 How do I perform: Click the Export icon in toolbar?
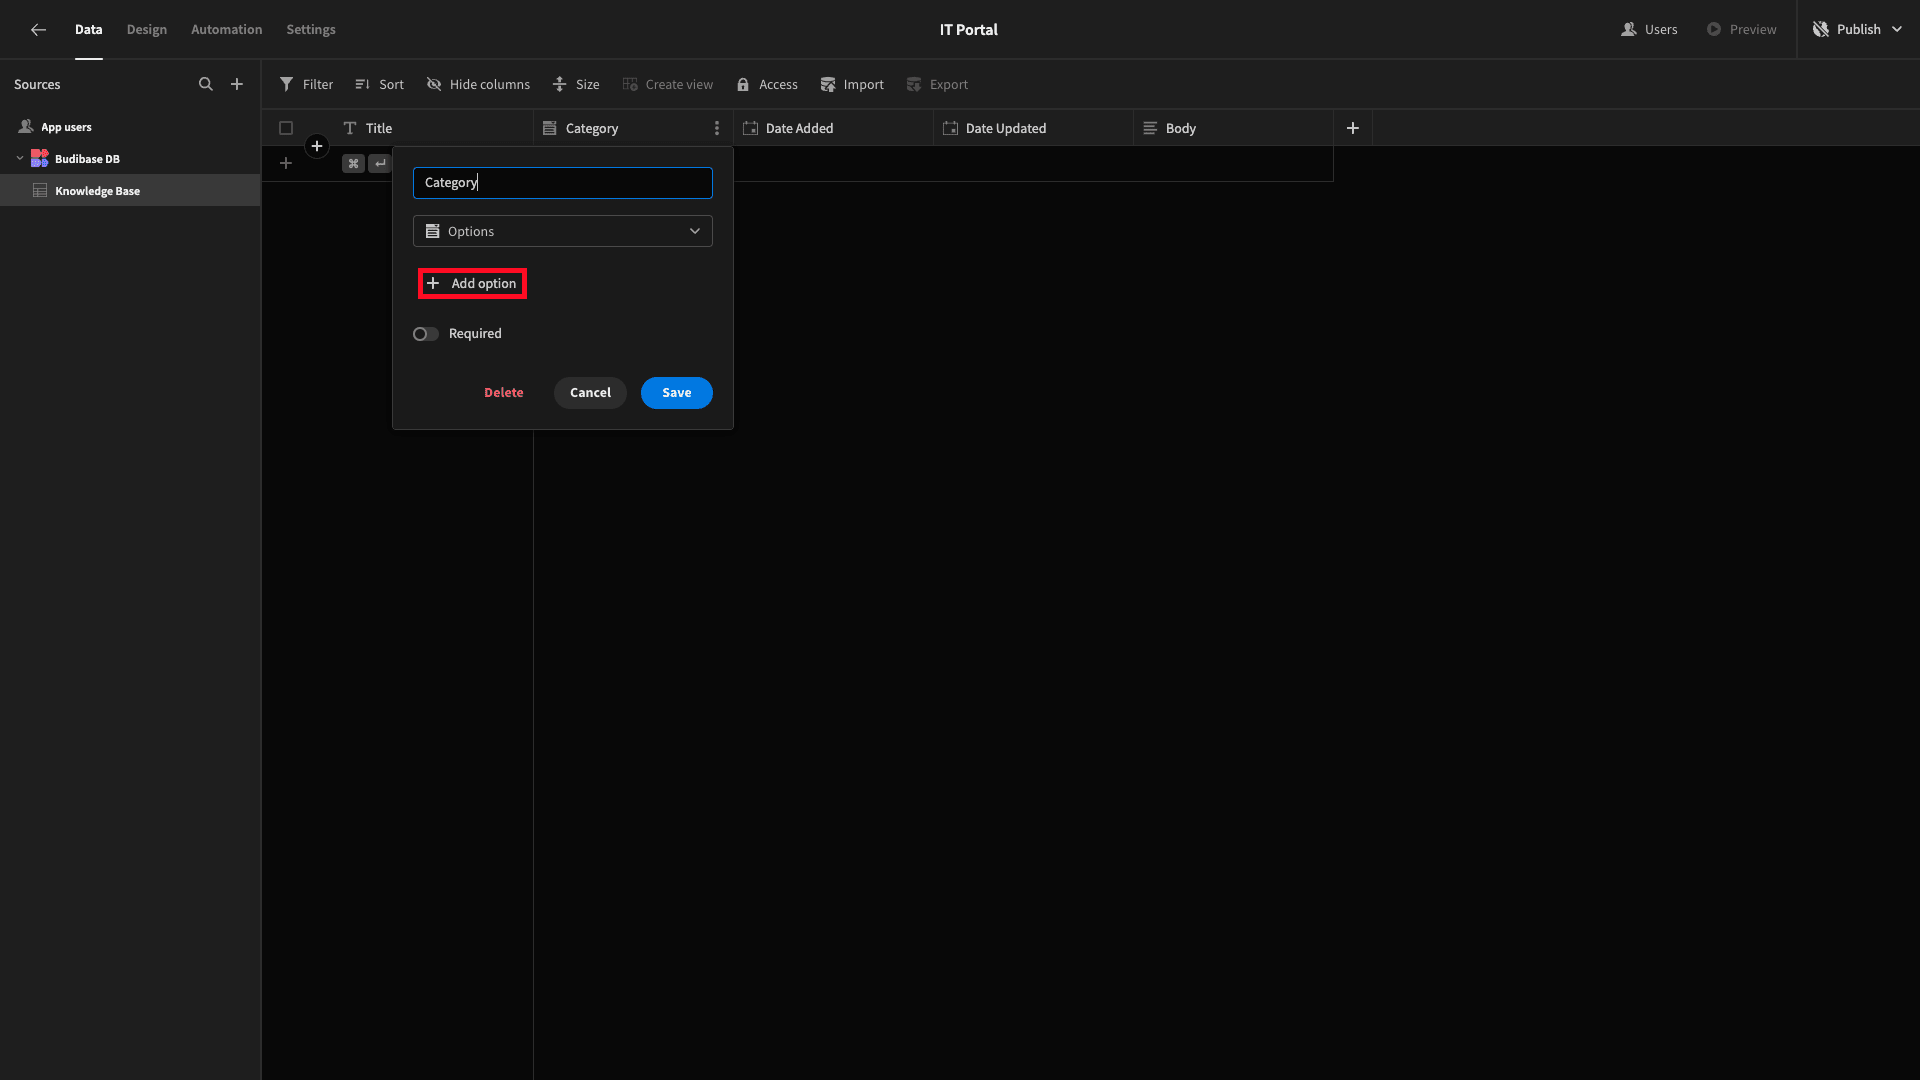click(x=936, y=84)
